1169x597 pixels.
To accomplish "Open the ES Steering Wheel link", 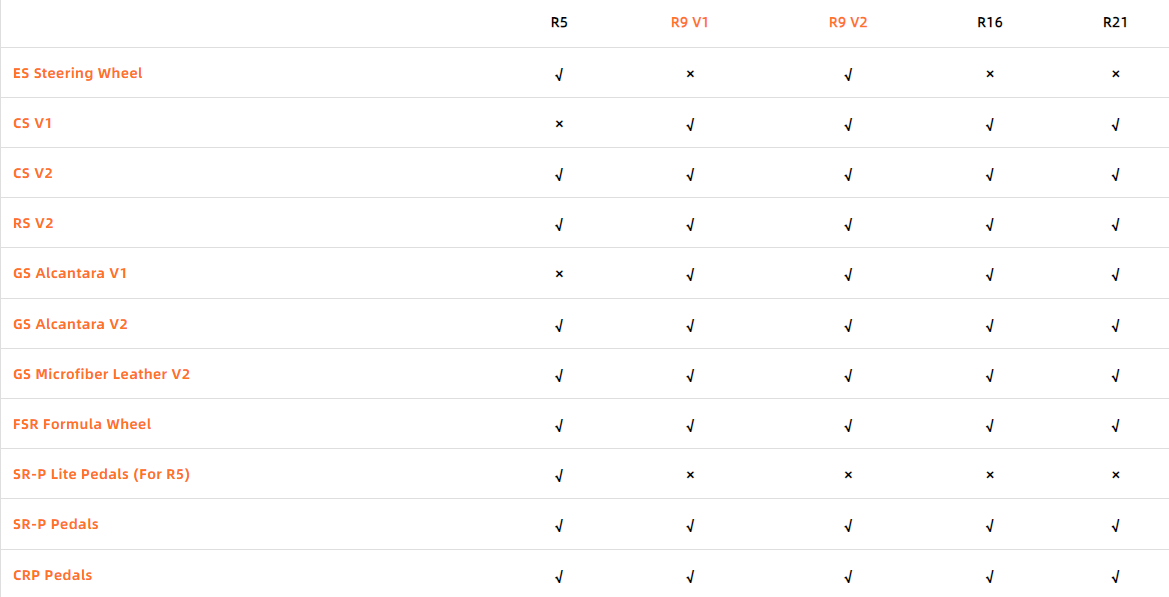I will [78, 73].
